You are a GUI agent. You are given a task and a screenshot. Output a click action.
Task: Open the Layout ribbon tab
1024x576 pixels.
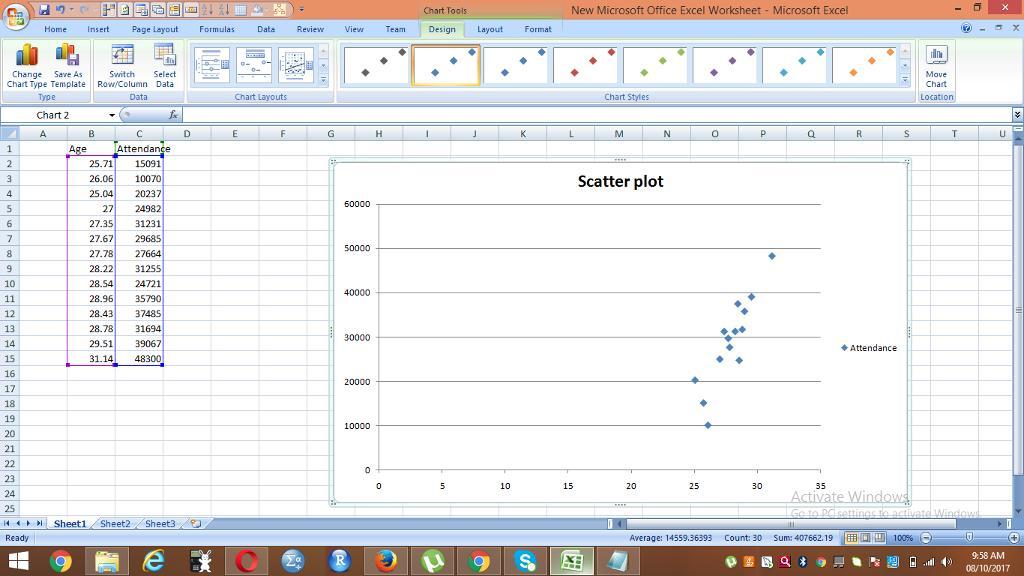click(489, 29)
